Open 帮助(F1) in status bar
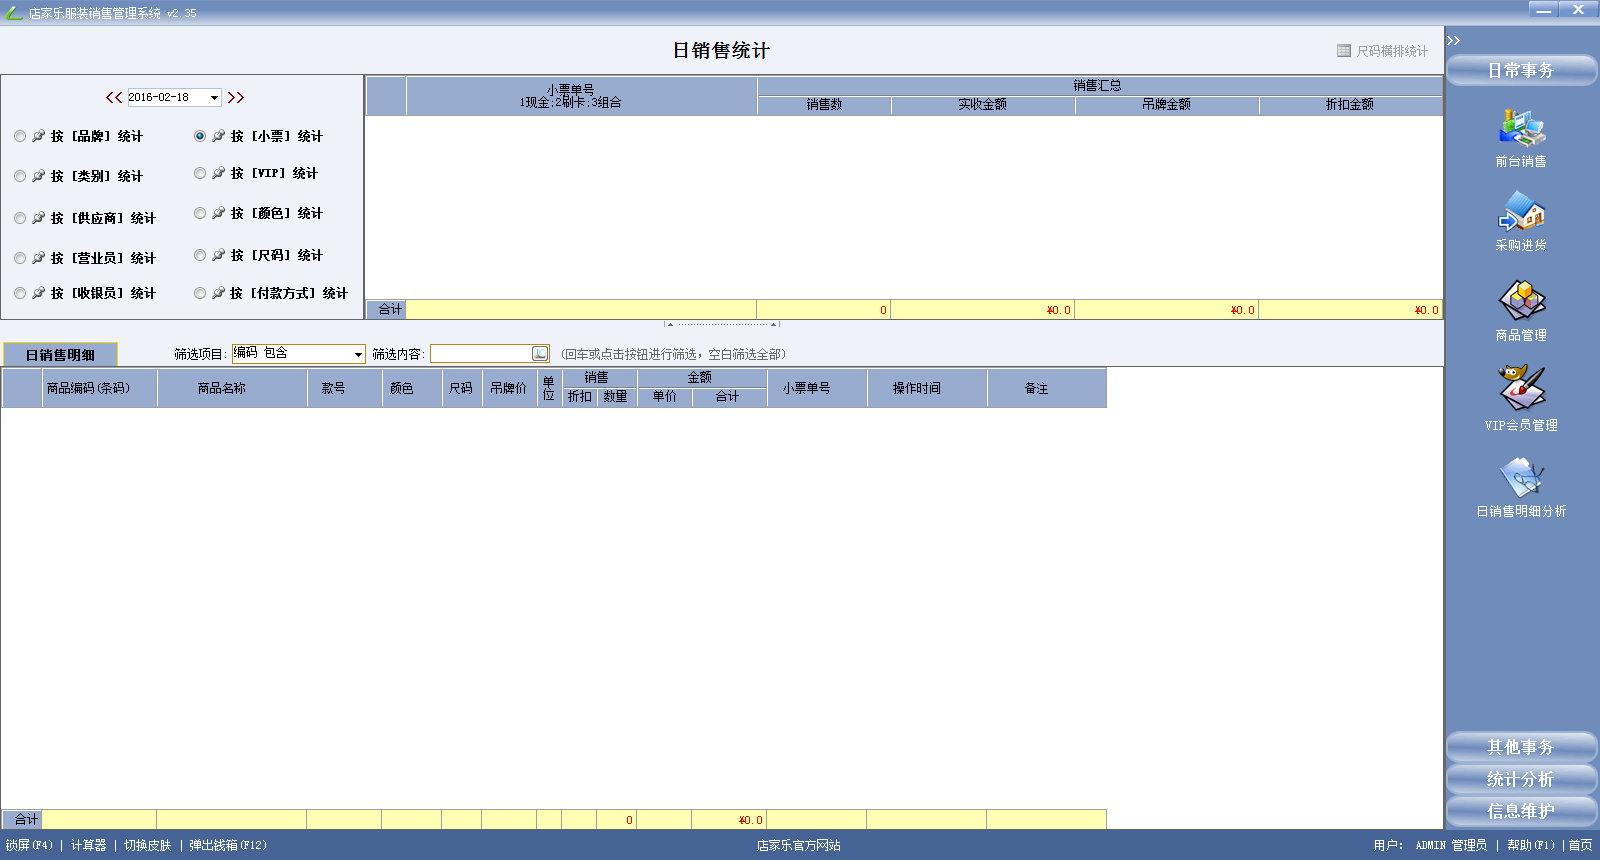 1531,846
